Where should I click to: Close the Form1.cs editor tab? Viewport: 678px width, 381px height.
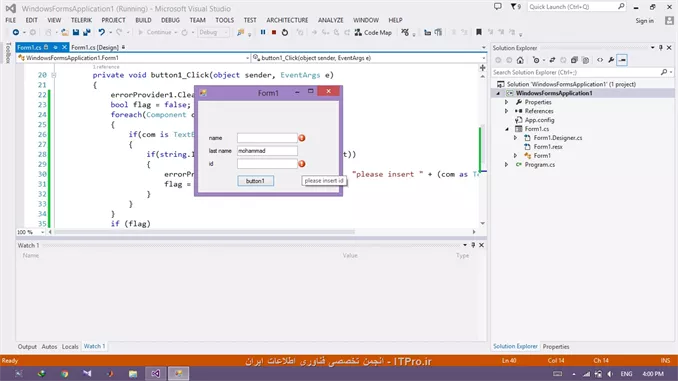(64, 47)
